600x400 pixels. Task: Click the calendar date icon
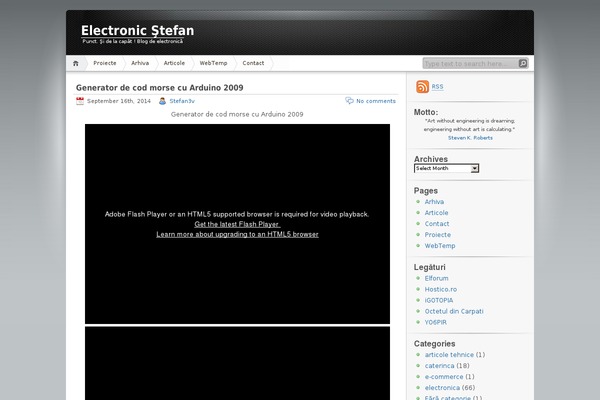[80, 101]
